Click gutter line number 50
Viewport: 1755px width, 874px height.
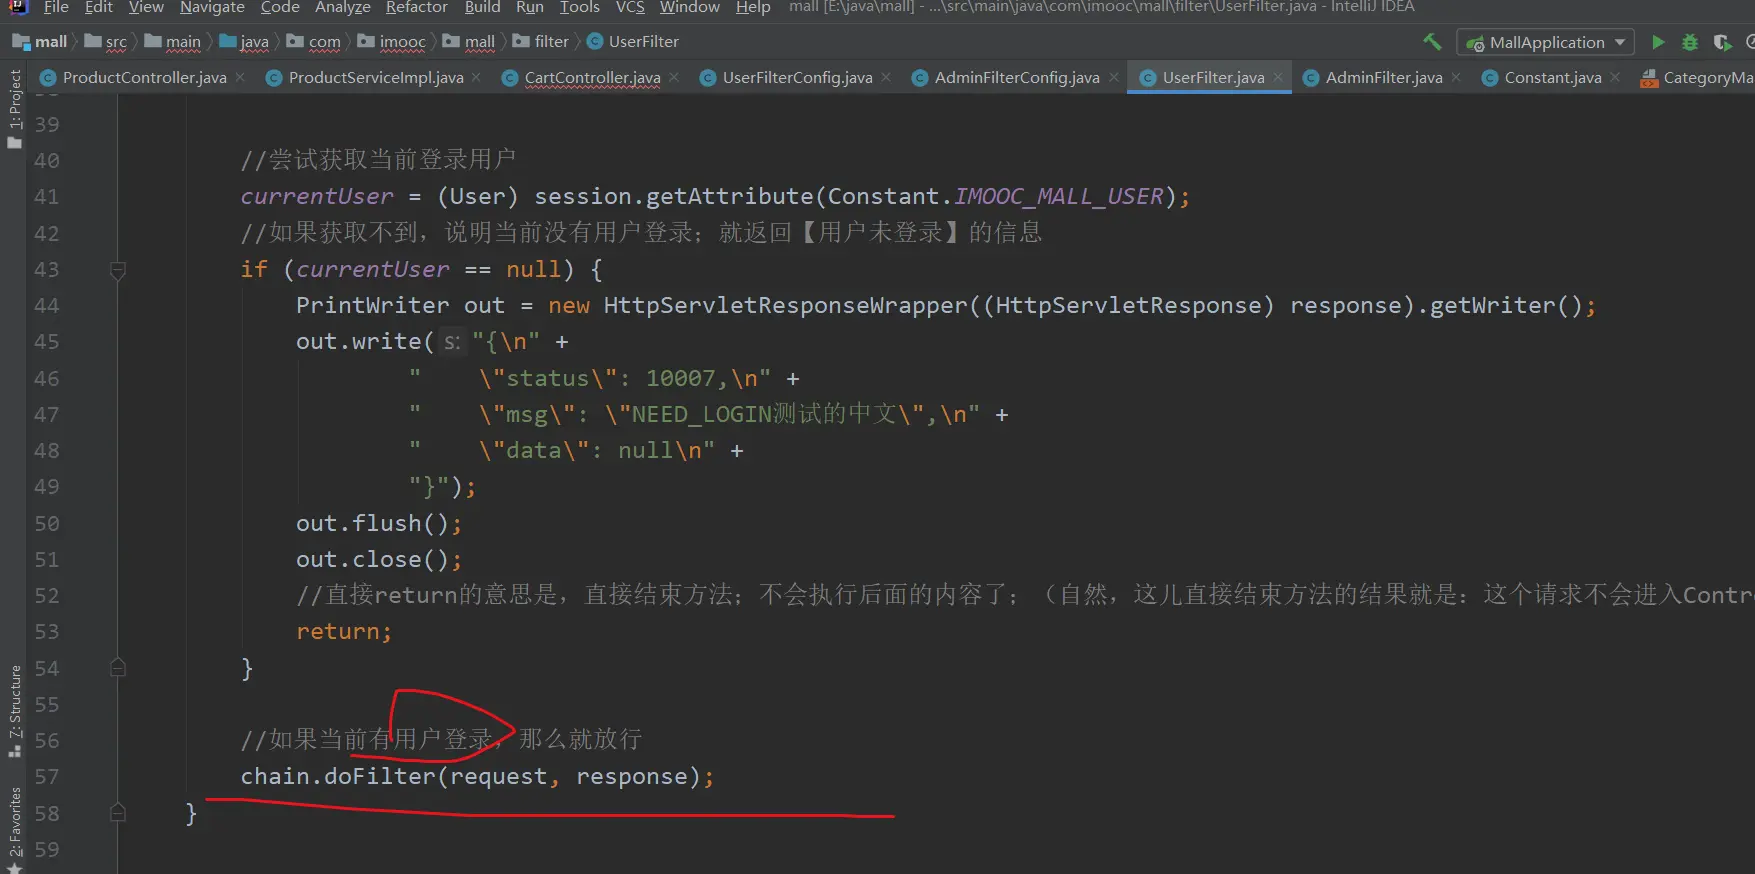pyautogui.click(x=47, y=524)
